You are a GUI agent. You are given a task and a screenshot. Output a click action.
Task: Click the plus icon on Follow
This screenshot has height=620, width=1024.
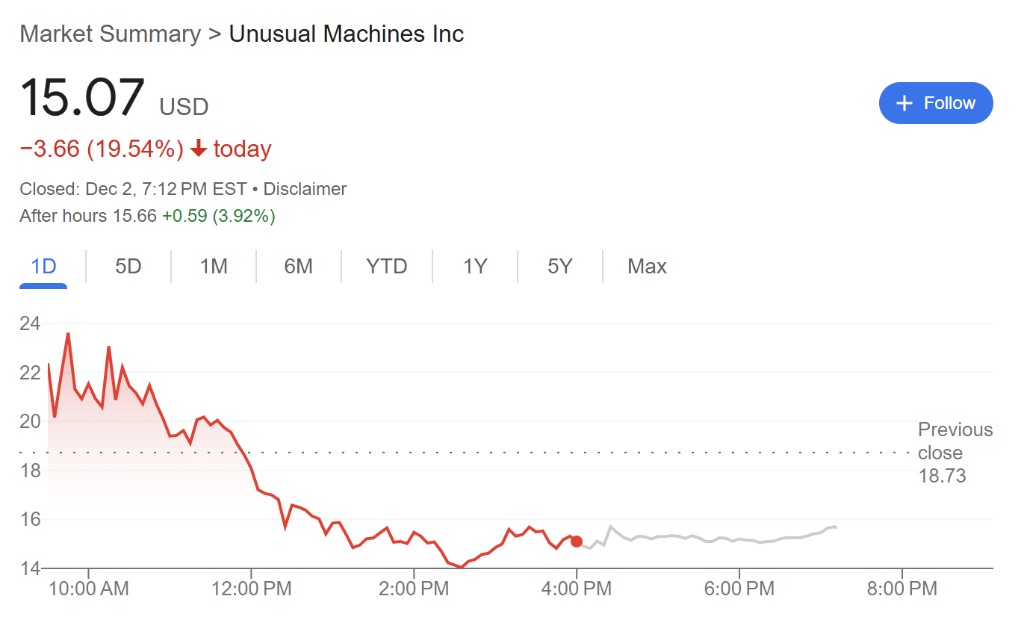905,103
